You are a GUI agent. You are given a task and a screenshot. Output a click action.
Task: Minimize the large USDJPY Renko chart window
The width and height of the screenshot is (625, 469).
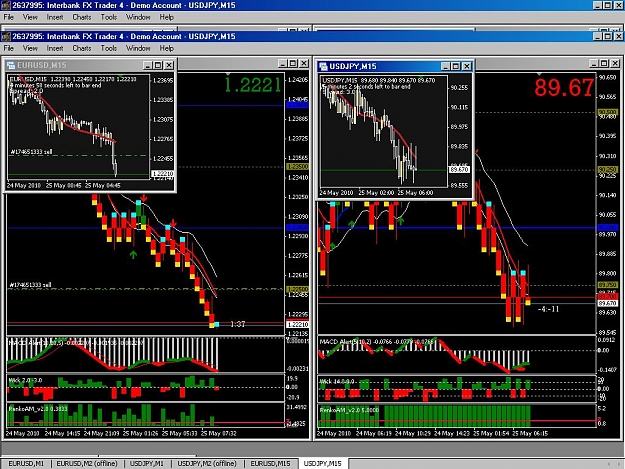[x=594, y=63]
